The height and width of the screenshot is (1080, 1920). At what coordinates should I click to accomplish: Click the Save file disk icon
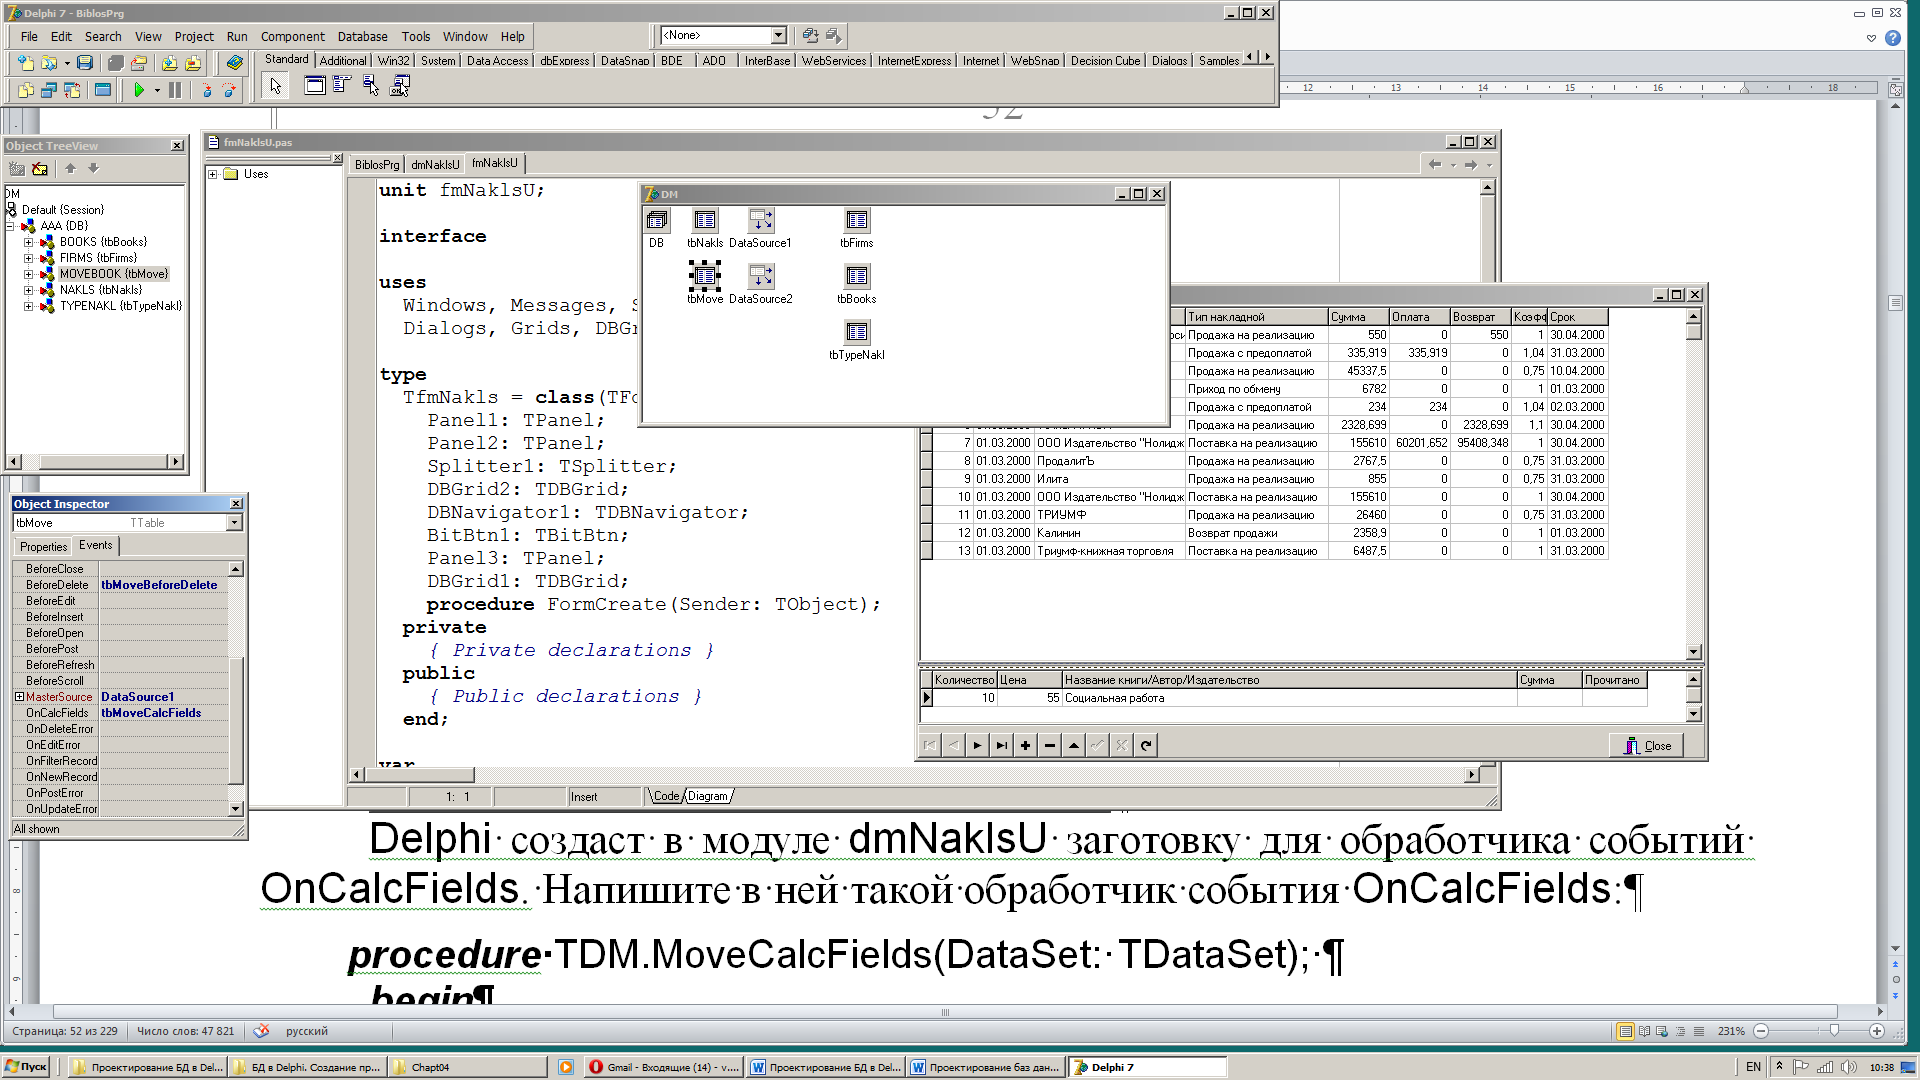coord(85,63)
